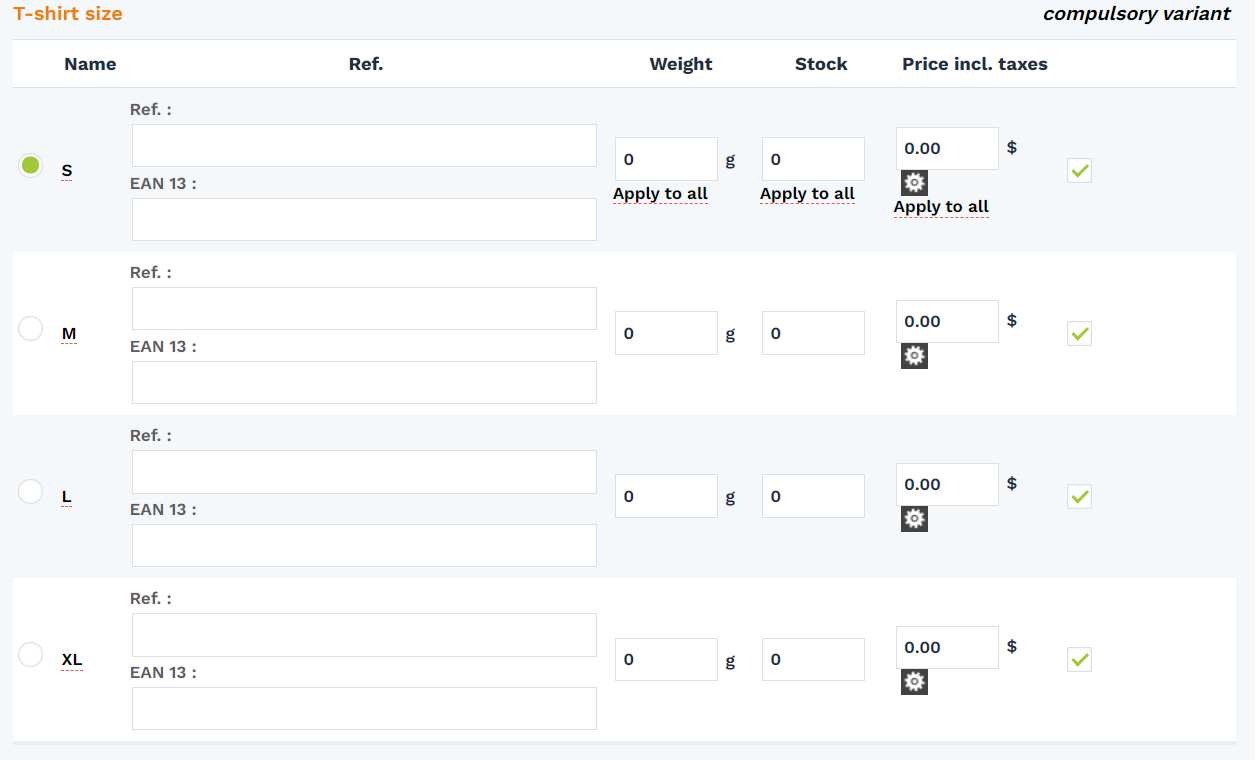Focus the stock field for size S

[813, 159]
